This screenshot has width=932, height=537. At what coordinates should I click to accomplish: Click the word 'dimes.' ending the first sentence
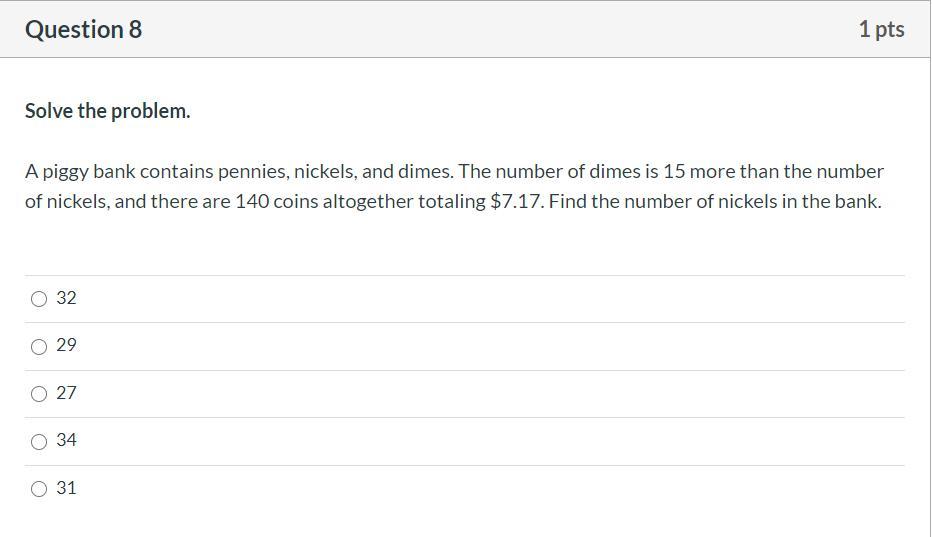point(425,171)
